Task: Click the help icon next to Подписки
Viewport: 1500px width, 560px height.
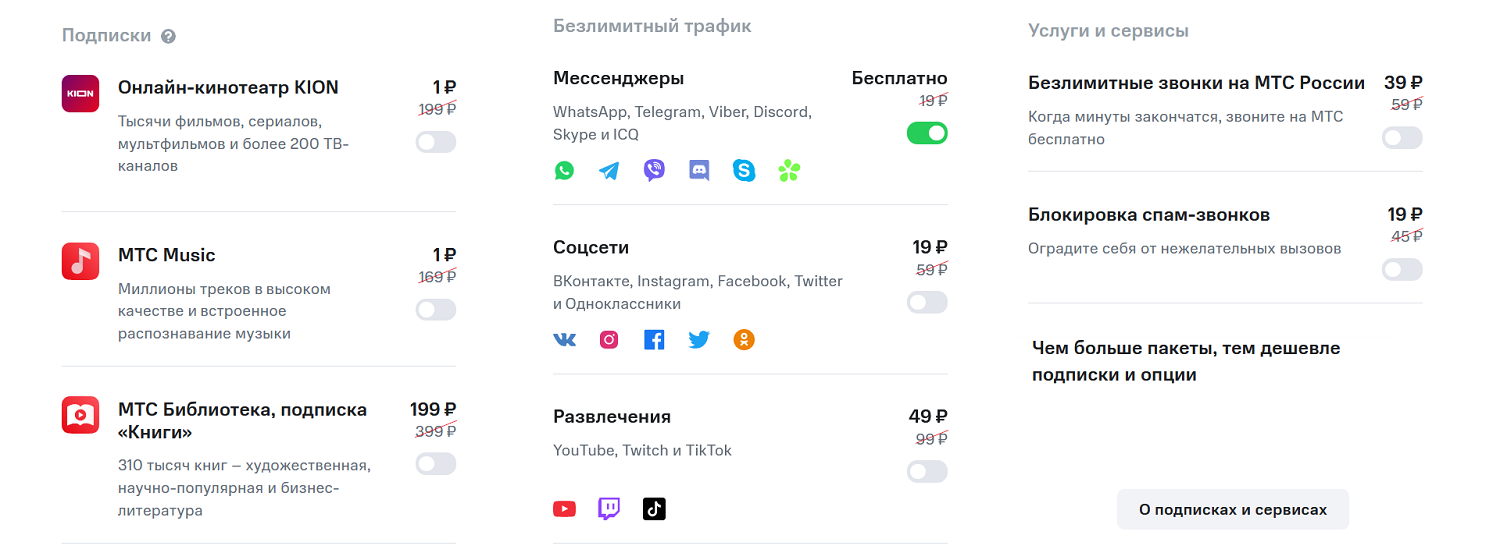Action: coord(168,36)
